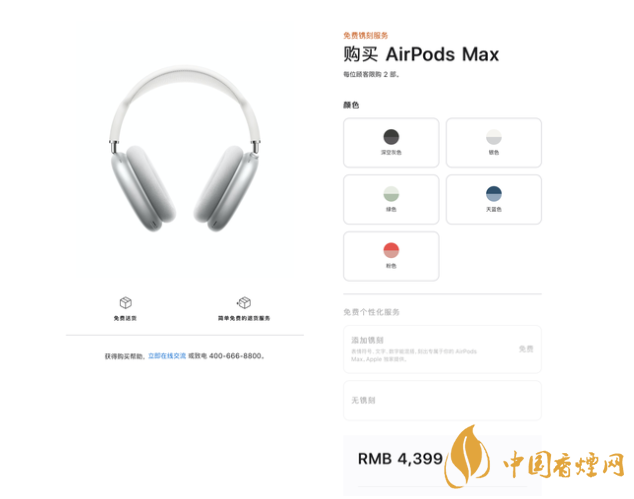Click the free shipping box icon
Screen dimensions: 634x499
tap(125, 302)
